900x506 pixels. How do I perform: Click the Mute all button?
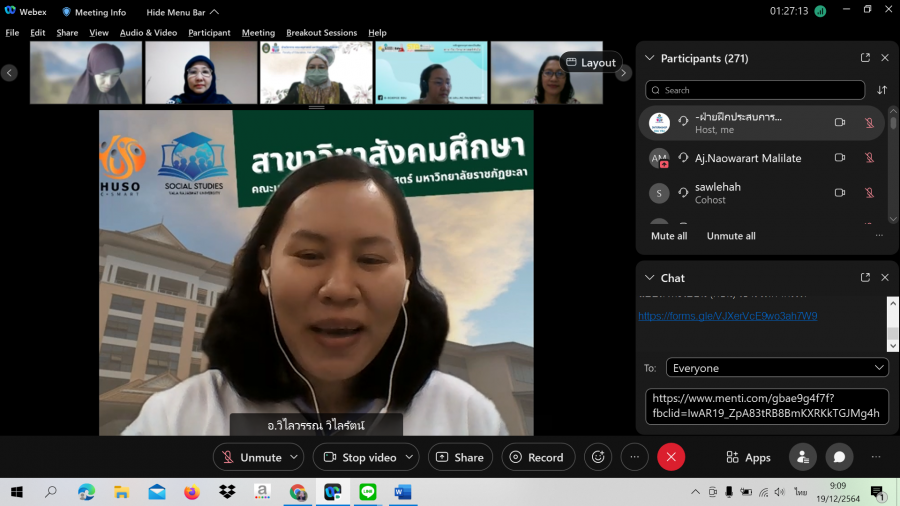(x=668, y=236)
